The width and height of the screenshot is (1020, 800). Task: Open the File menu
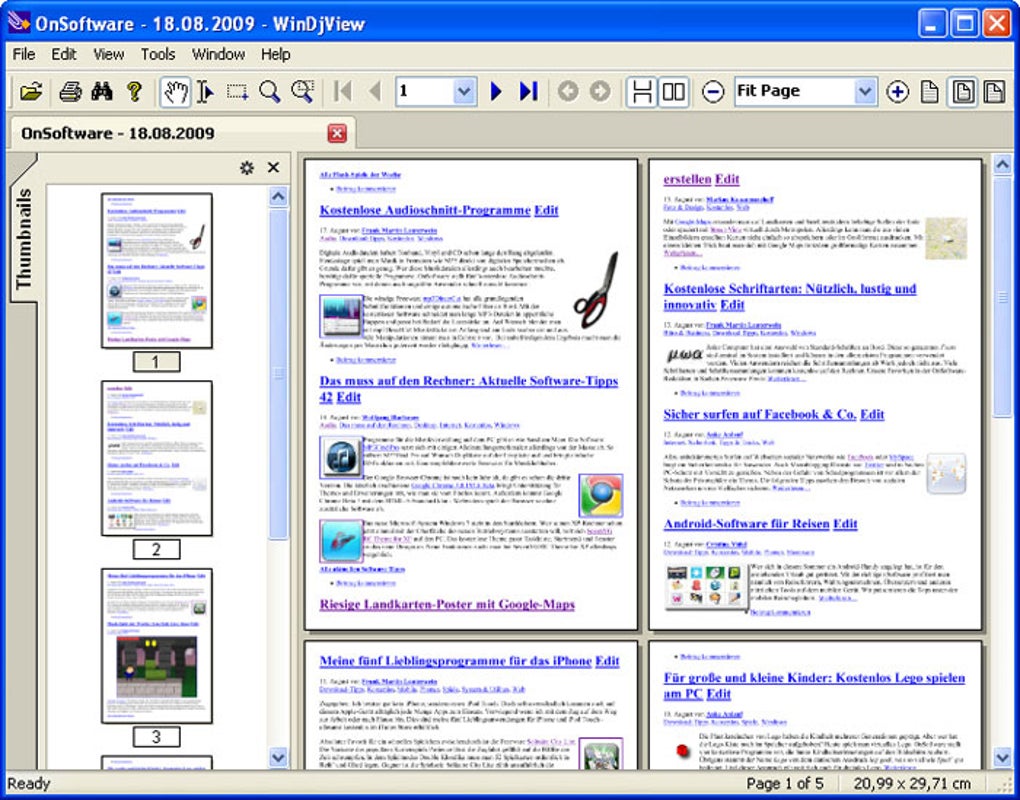(24, 54)
